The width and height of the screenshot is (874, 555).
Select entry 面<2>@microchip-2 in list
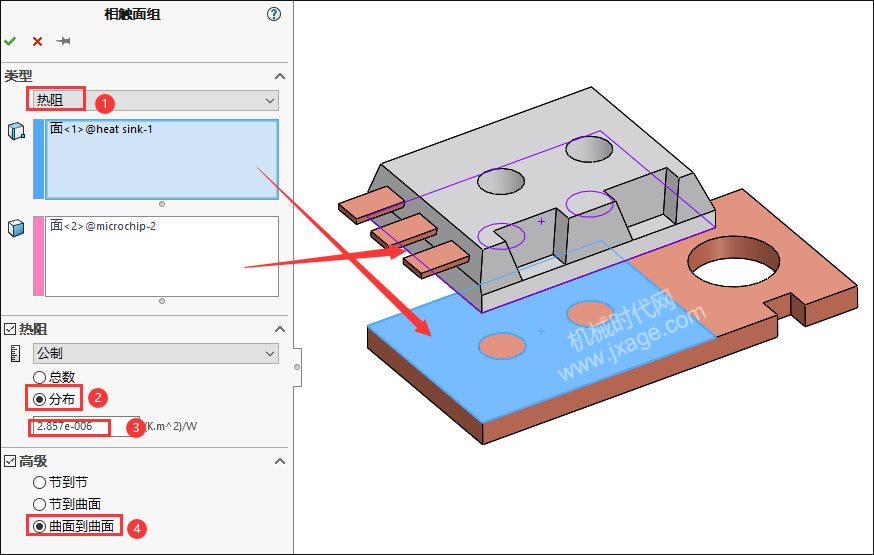[103, 226]
